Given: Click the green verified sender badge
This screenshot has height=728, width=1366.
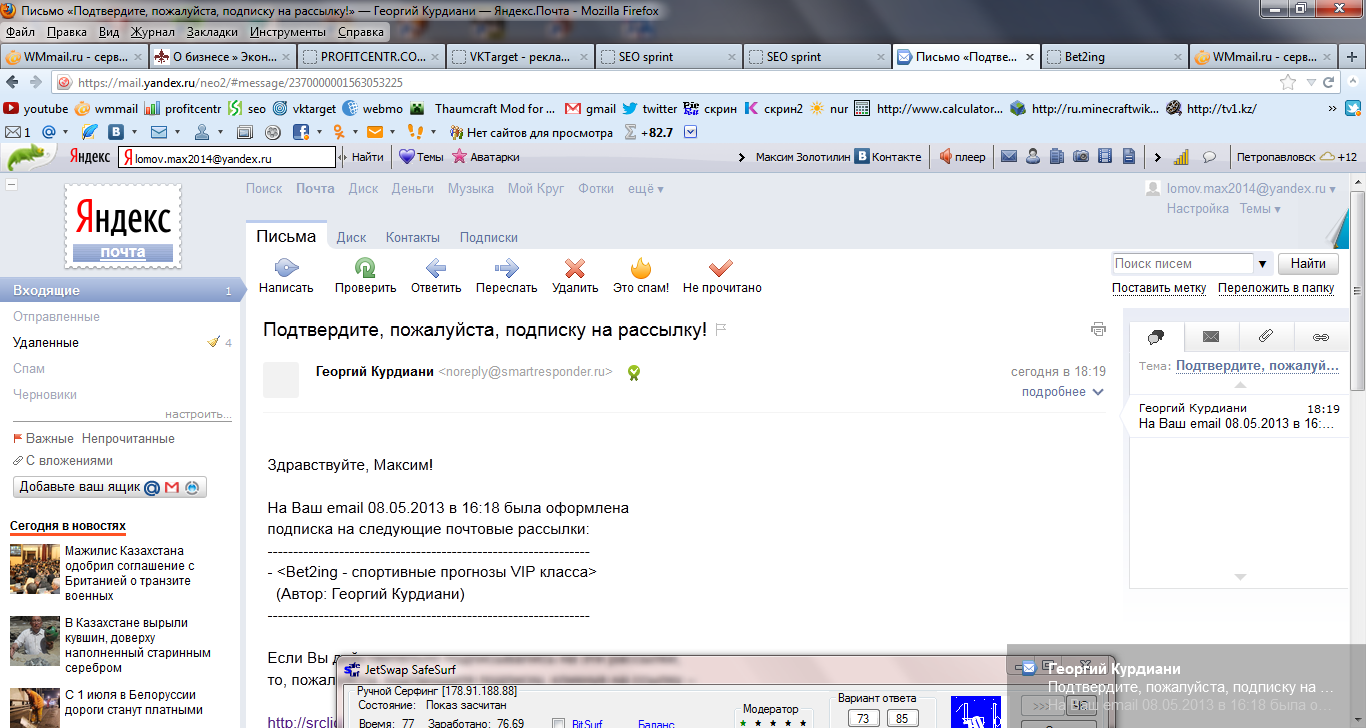Looking at the screenshot, I should tap(633, 372).
